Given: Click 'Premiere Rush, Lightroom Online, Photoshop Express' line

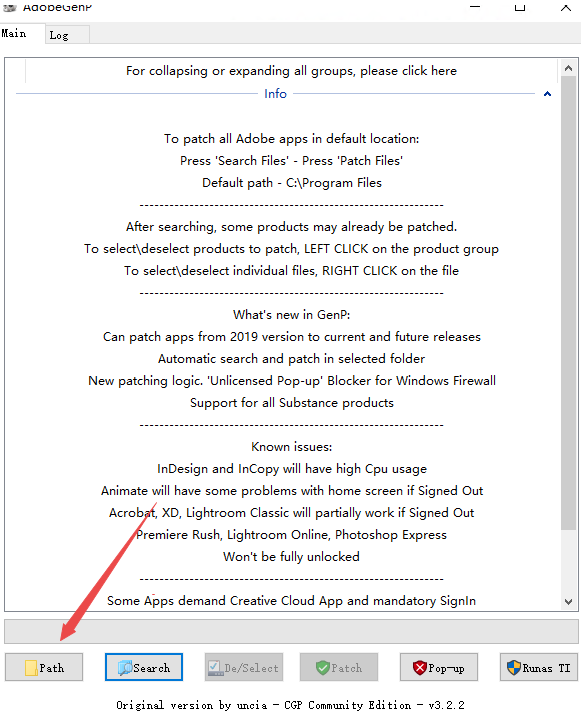Looking at the screenshot, I should click(x=291, y=535).
